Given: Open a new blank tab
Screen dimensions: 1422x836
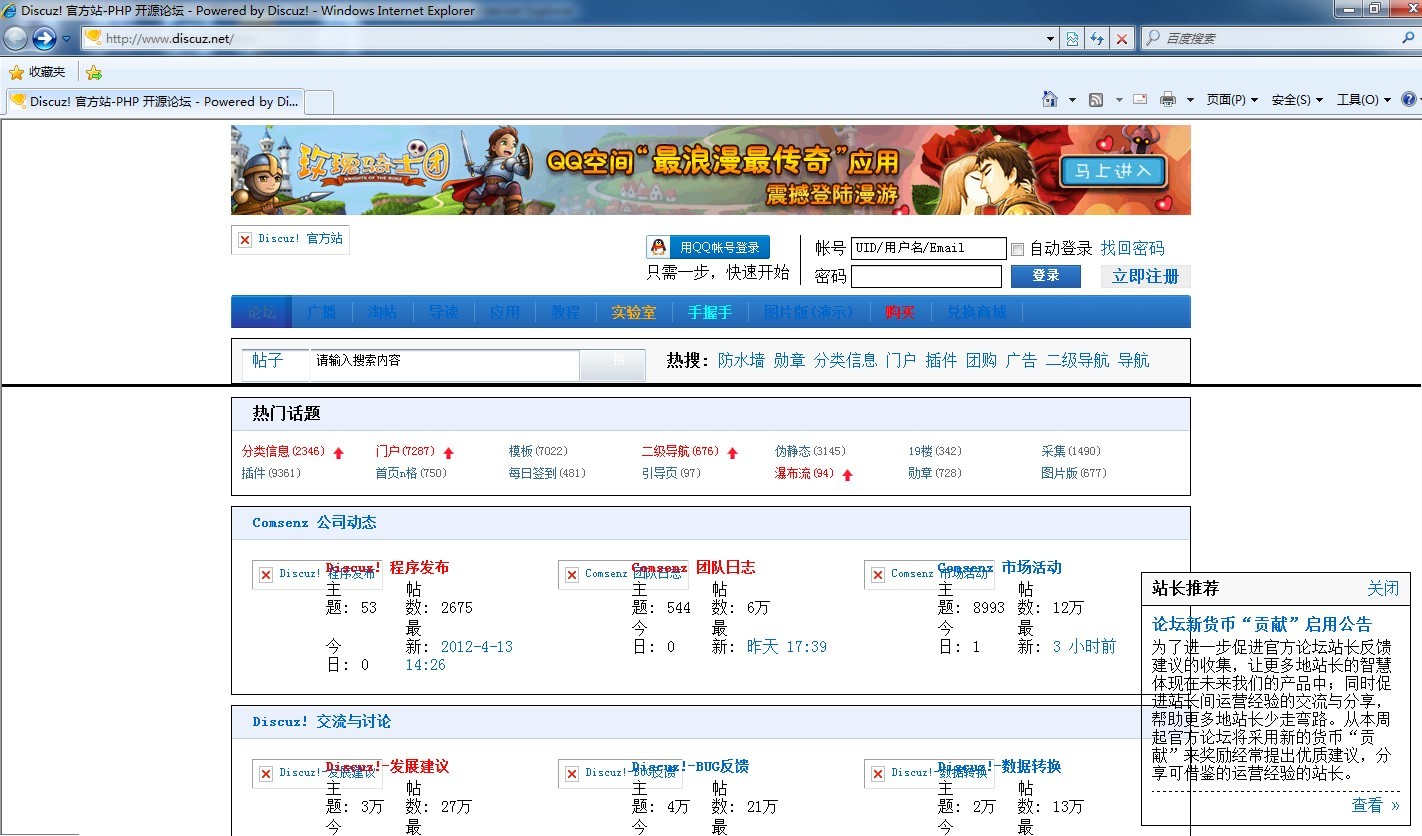Looking at the screenshot, I should (318, 102).
